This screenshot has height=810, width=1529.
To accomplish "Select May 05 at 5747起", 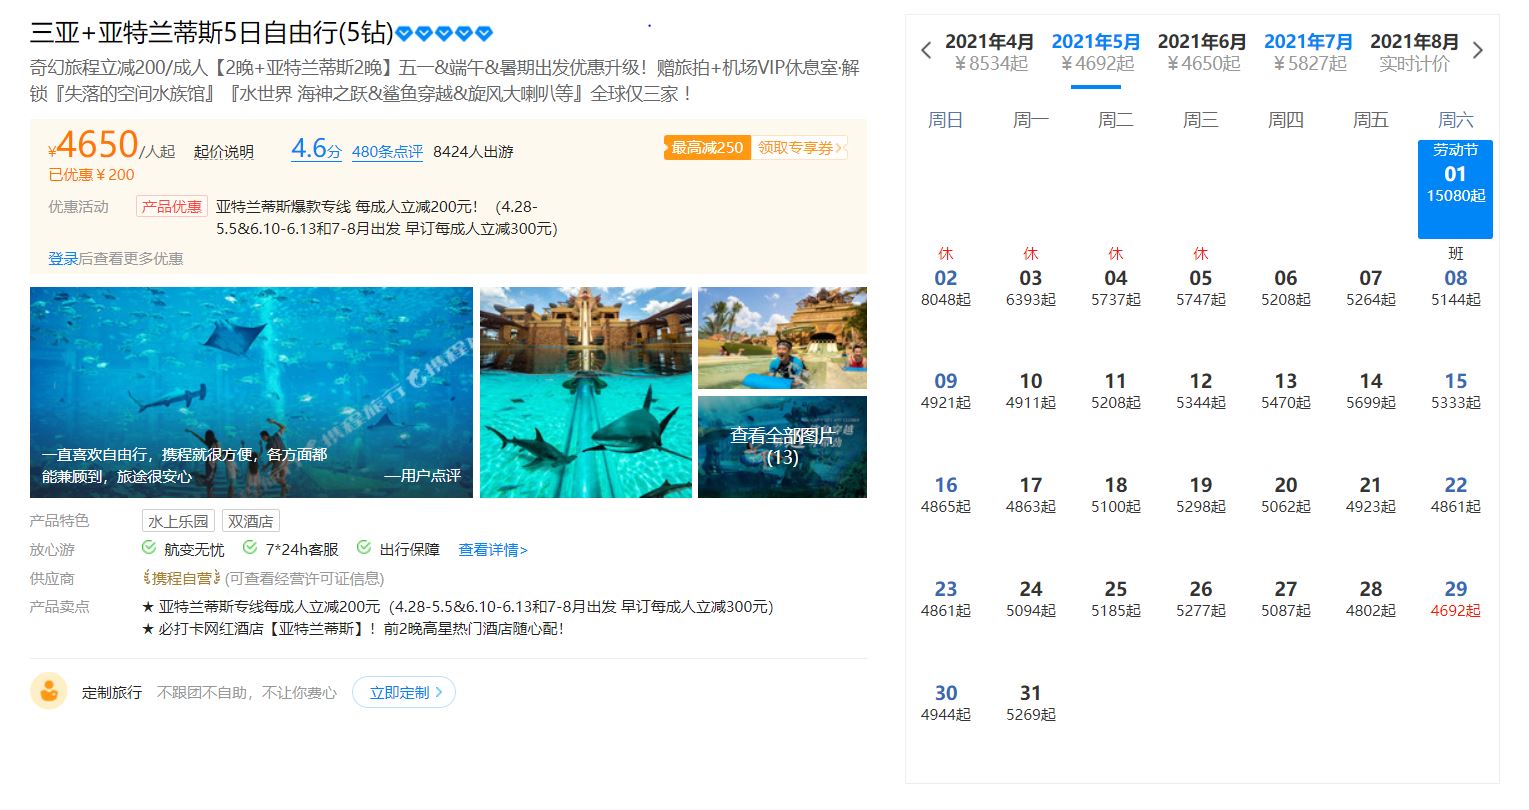I will pos(1201,287).
